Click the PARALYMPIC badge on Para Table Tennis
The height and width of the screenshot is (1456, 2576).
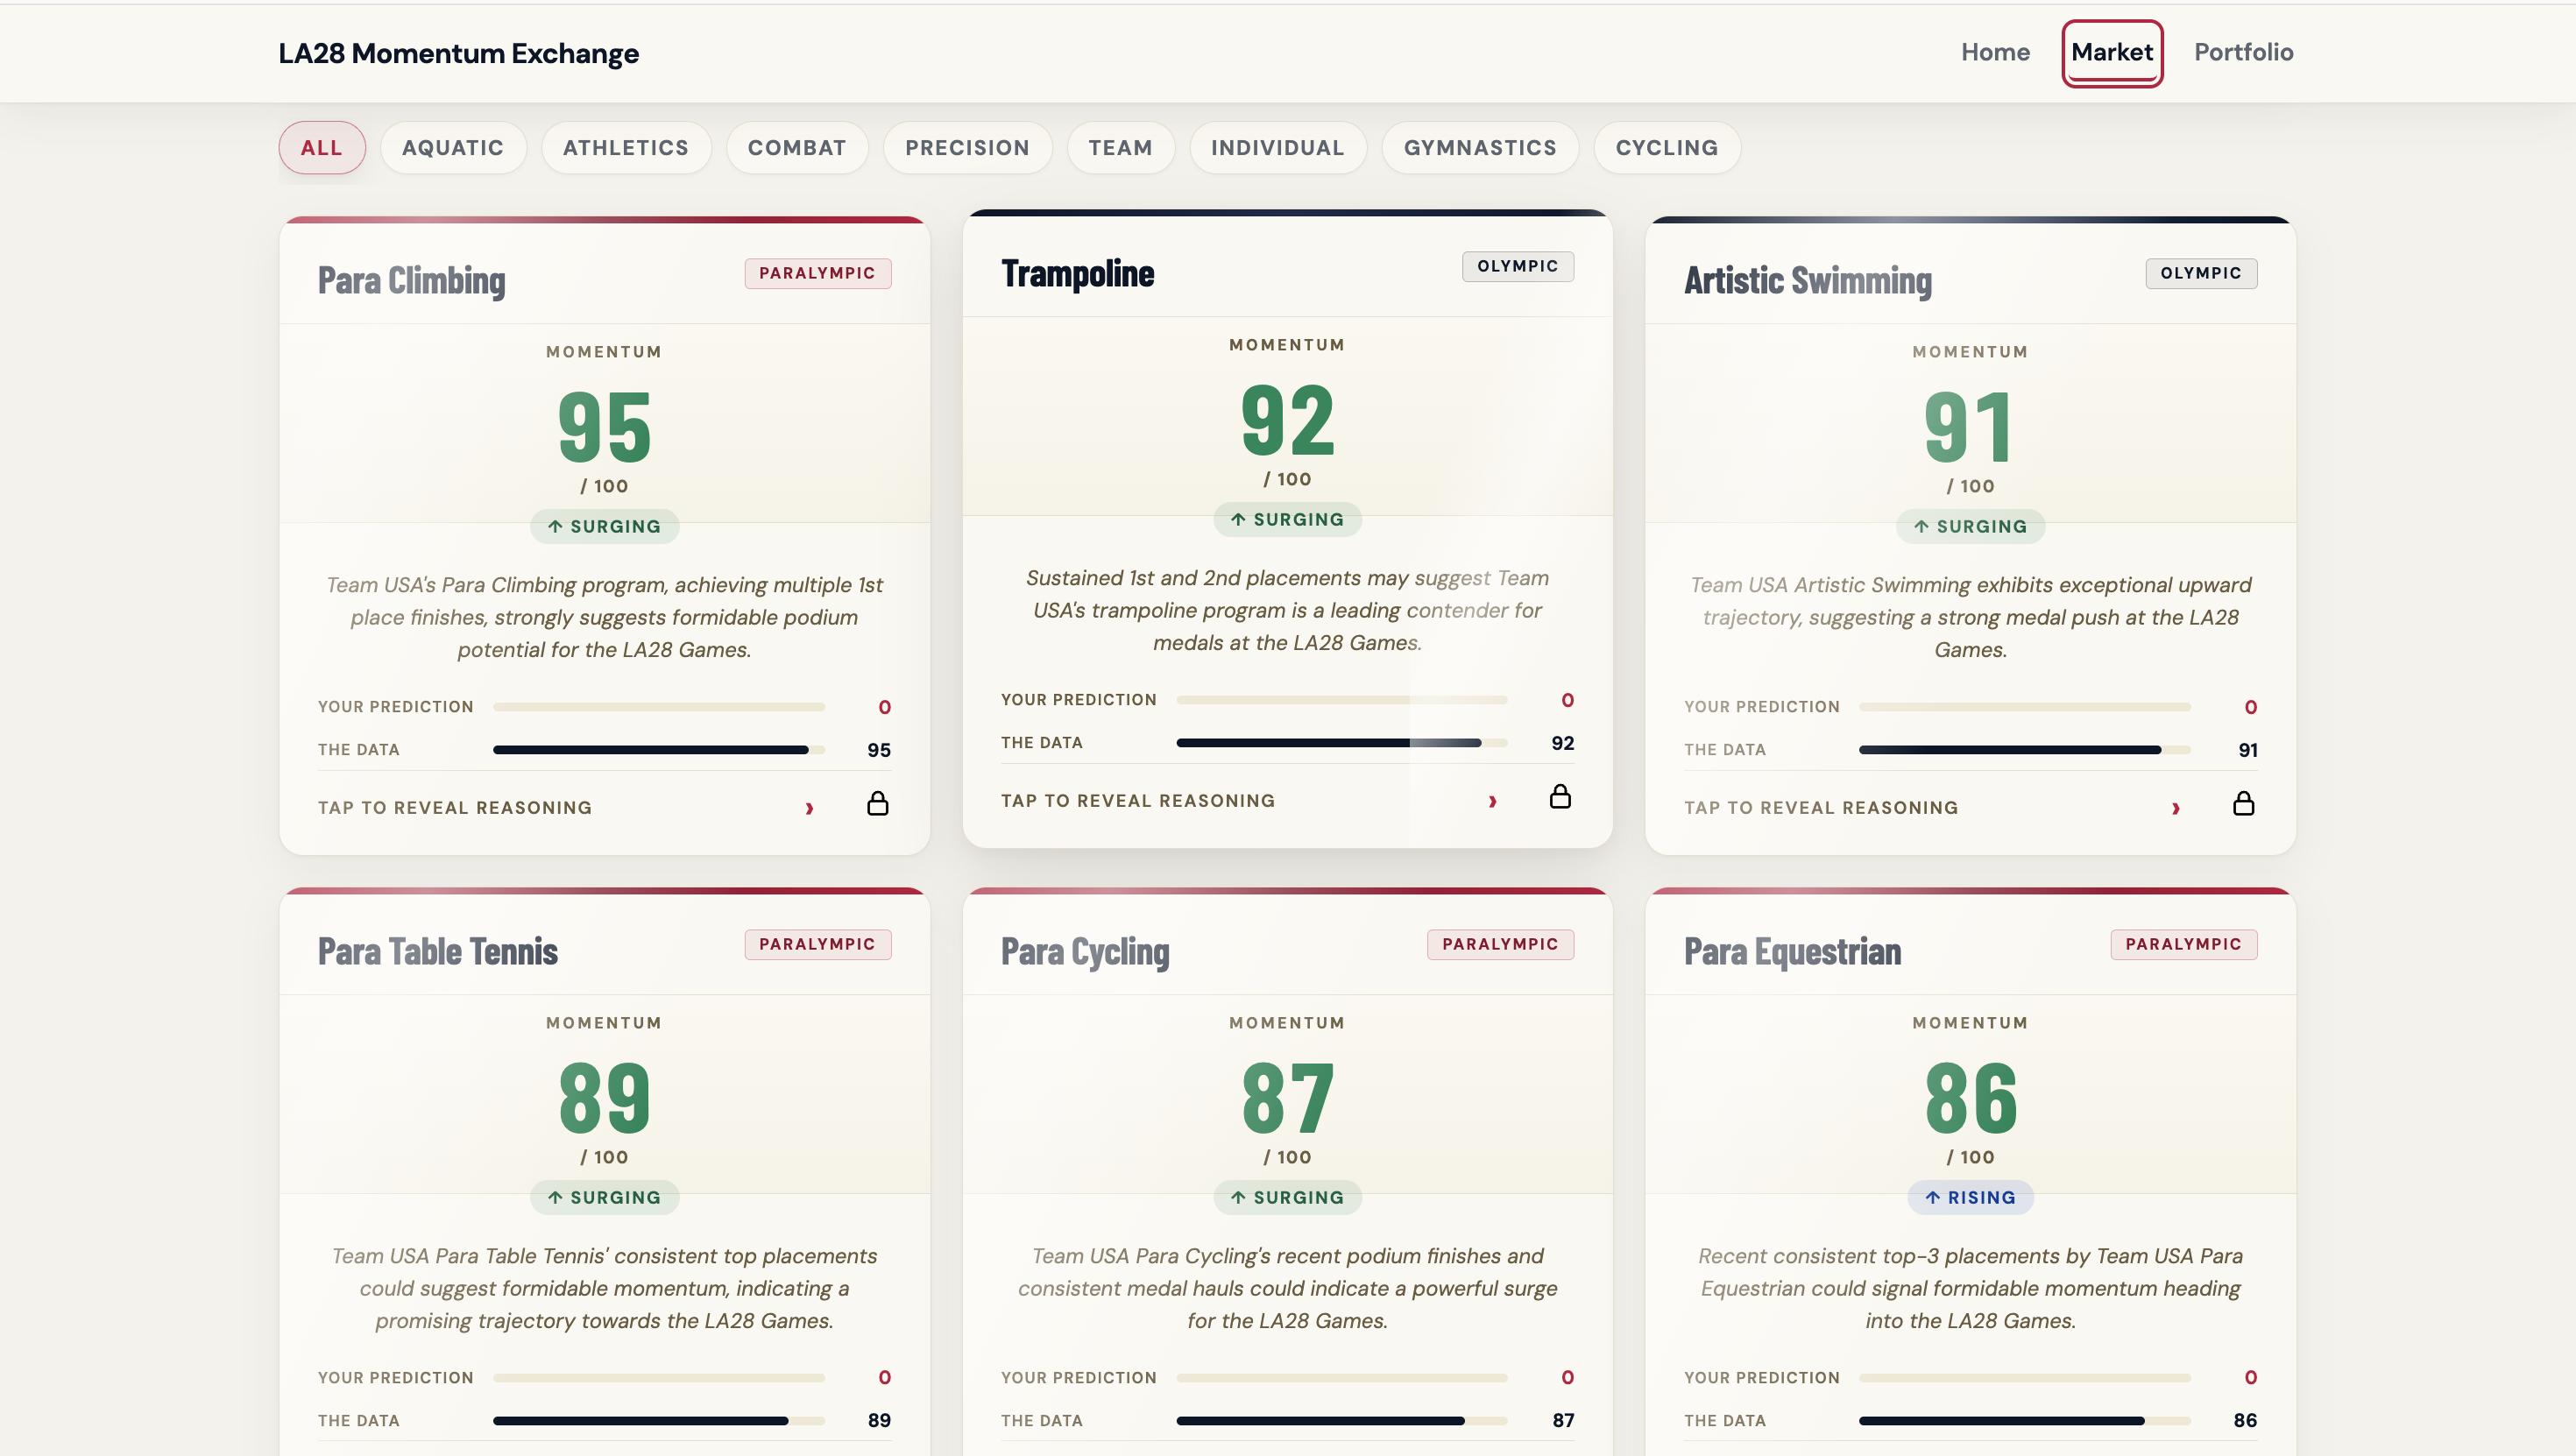(817, 944)
